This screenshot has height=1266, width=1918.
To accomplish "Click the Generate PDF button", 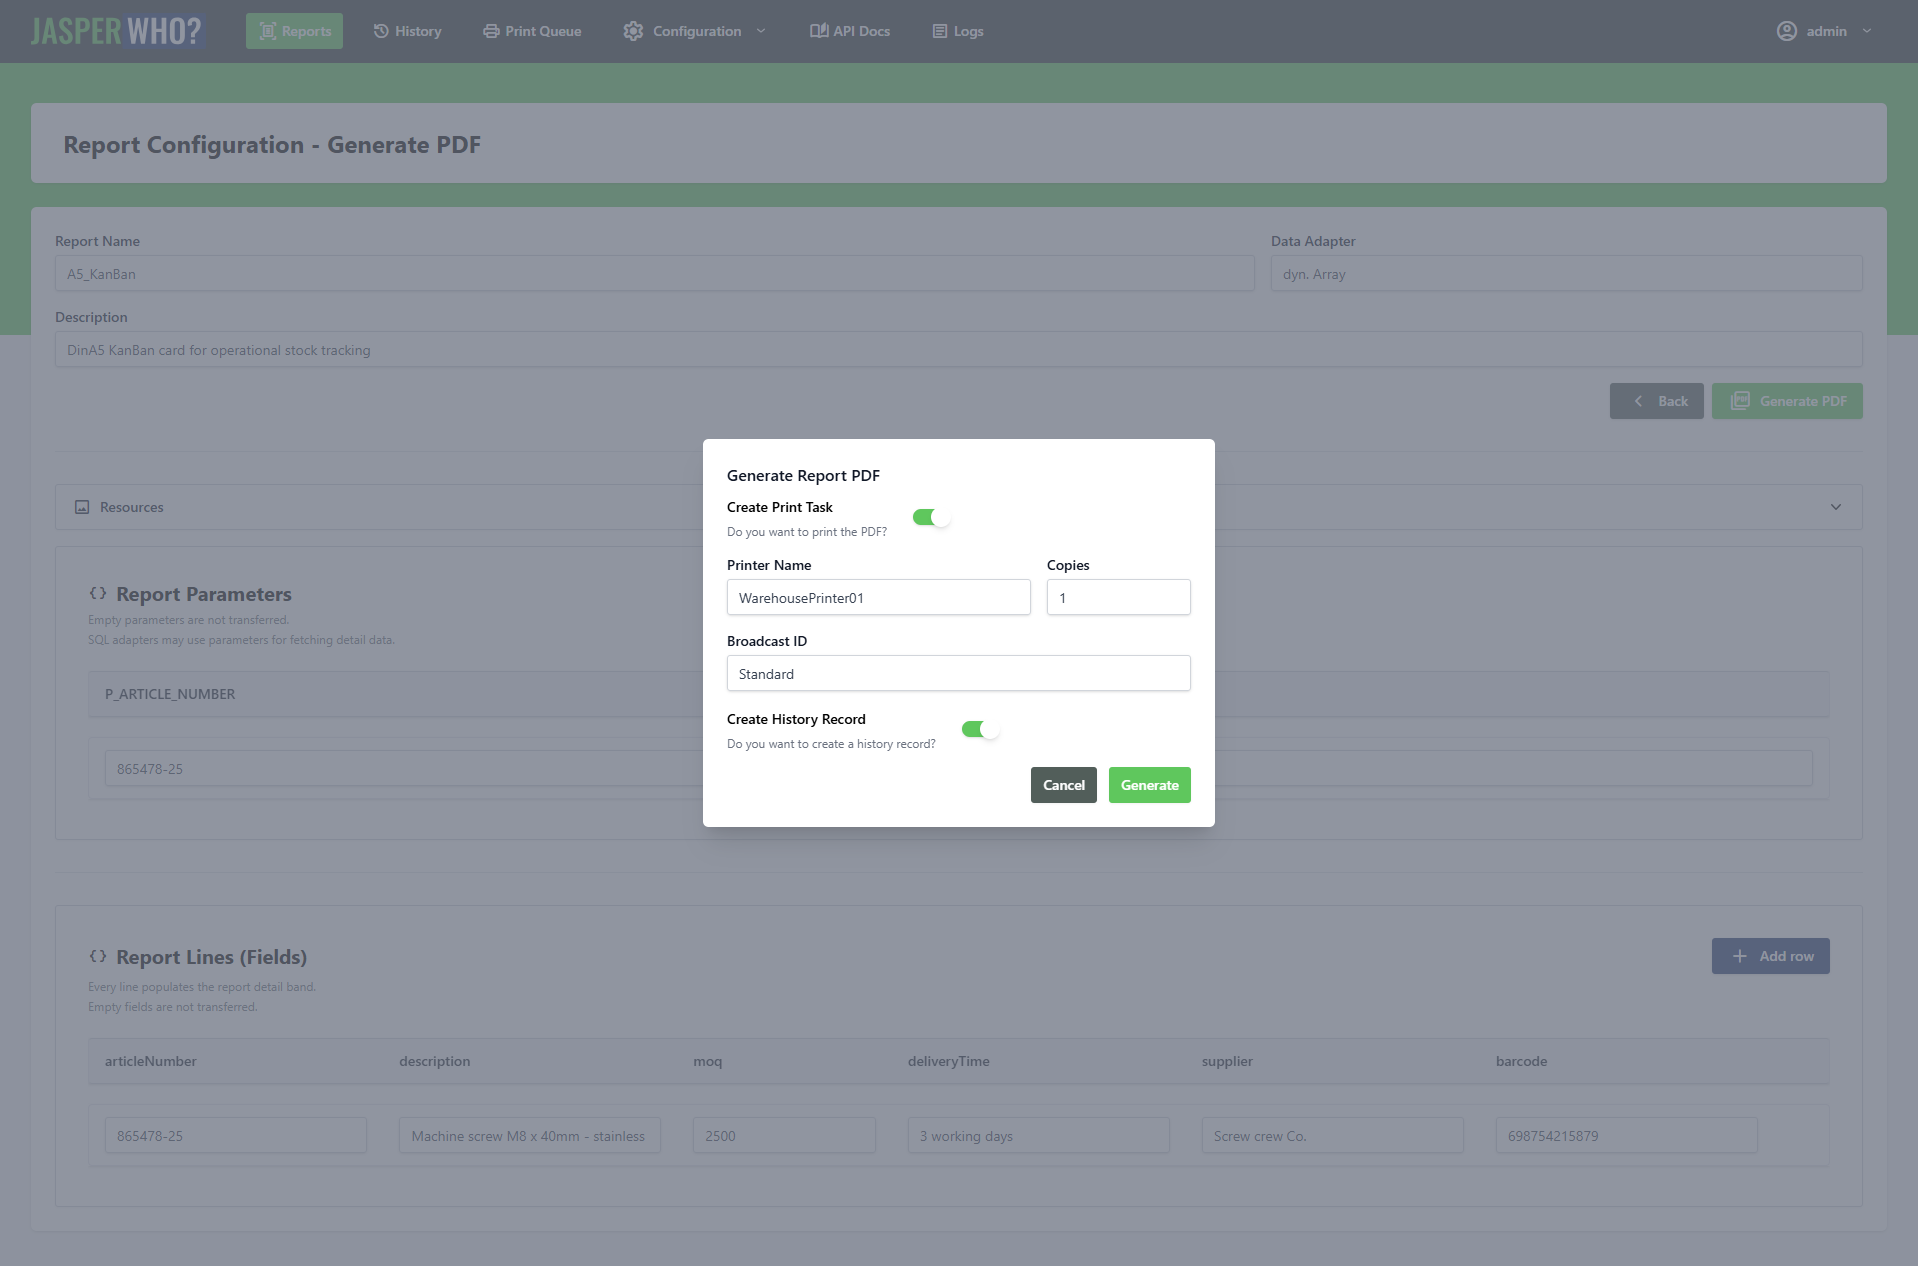I will pyautogui.click(x=1787, y=401).
